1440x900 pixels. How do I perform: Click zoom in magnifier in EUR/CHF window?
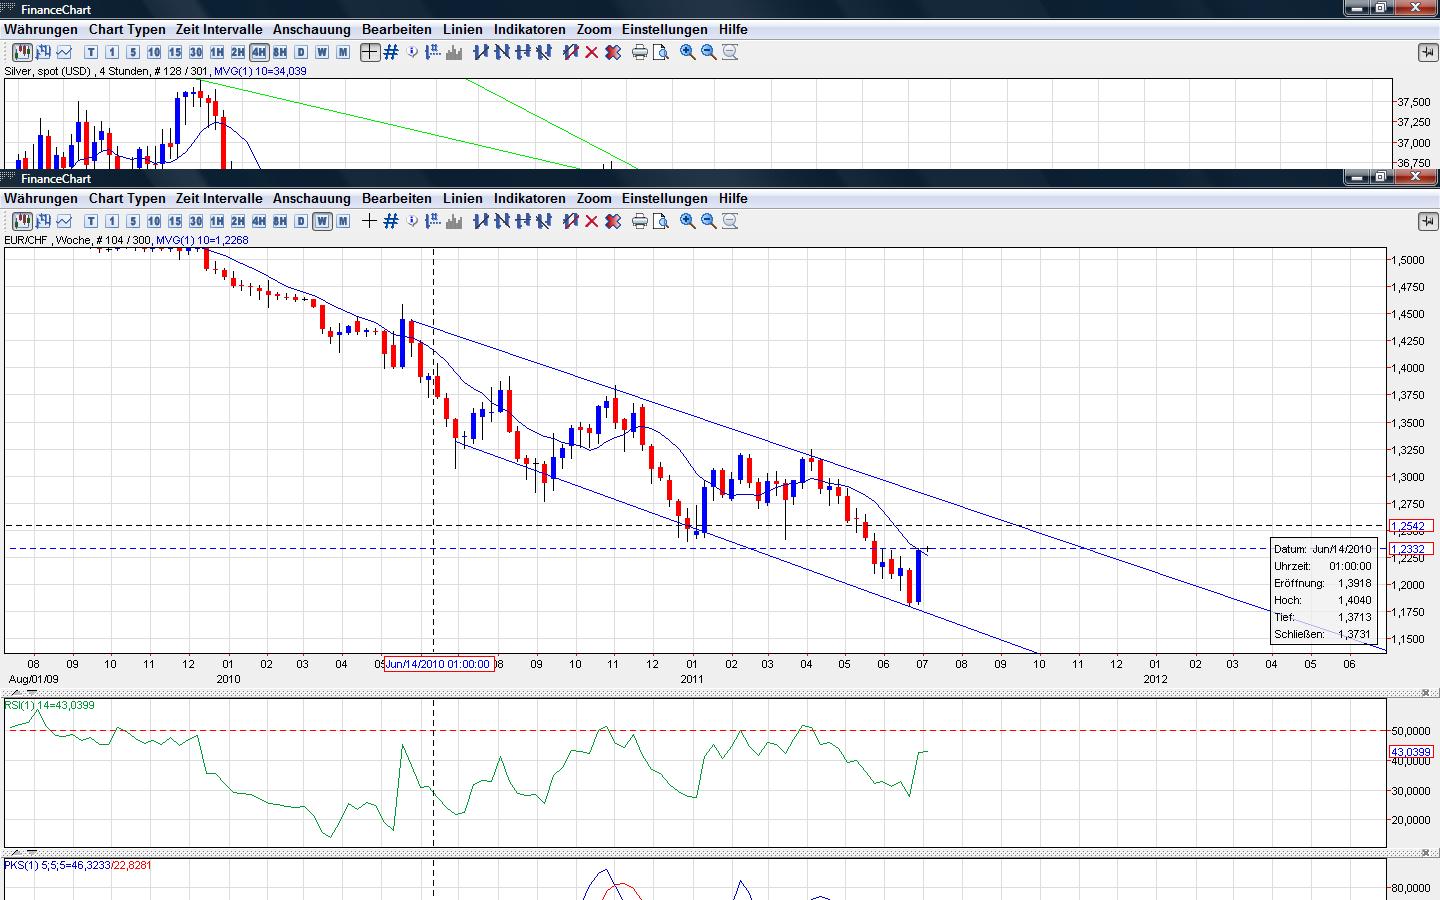tap(688, 221)
